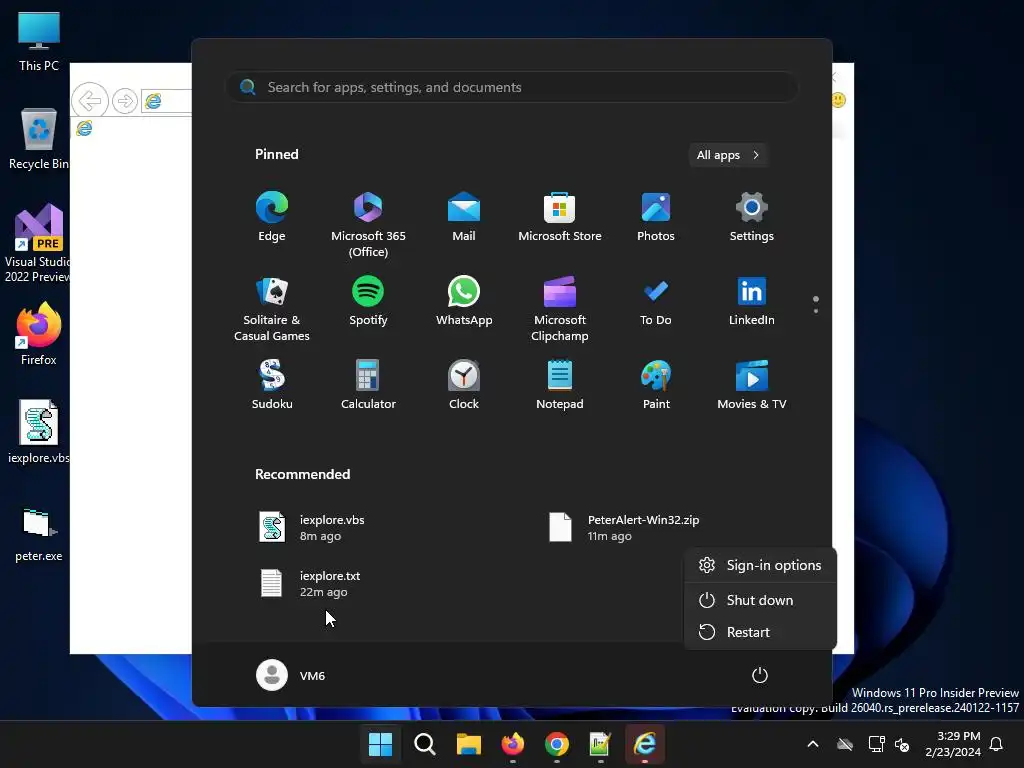Image resolution: width=1024 pixels, height=768 pixels.
Task: Launch Microsoft 365 (Office)
Action: click(x=368, y=225)
